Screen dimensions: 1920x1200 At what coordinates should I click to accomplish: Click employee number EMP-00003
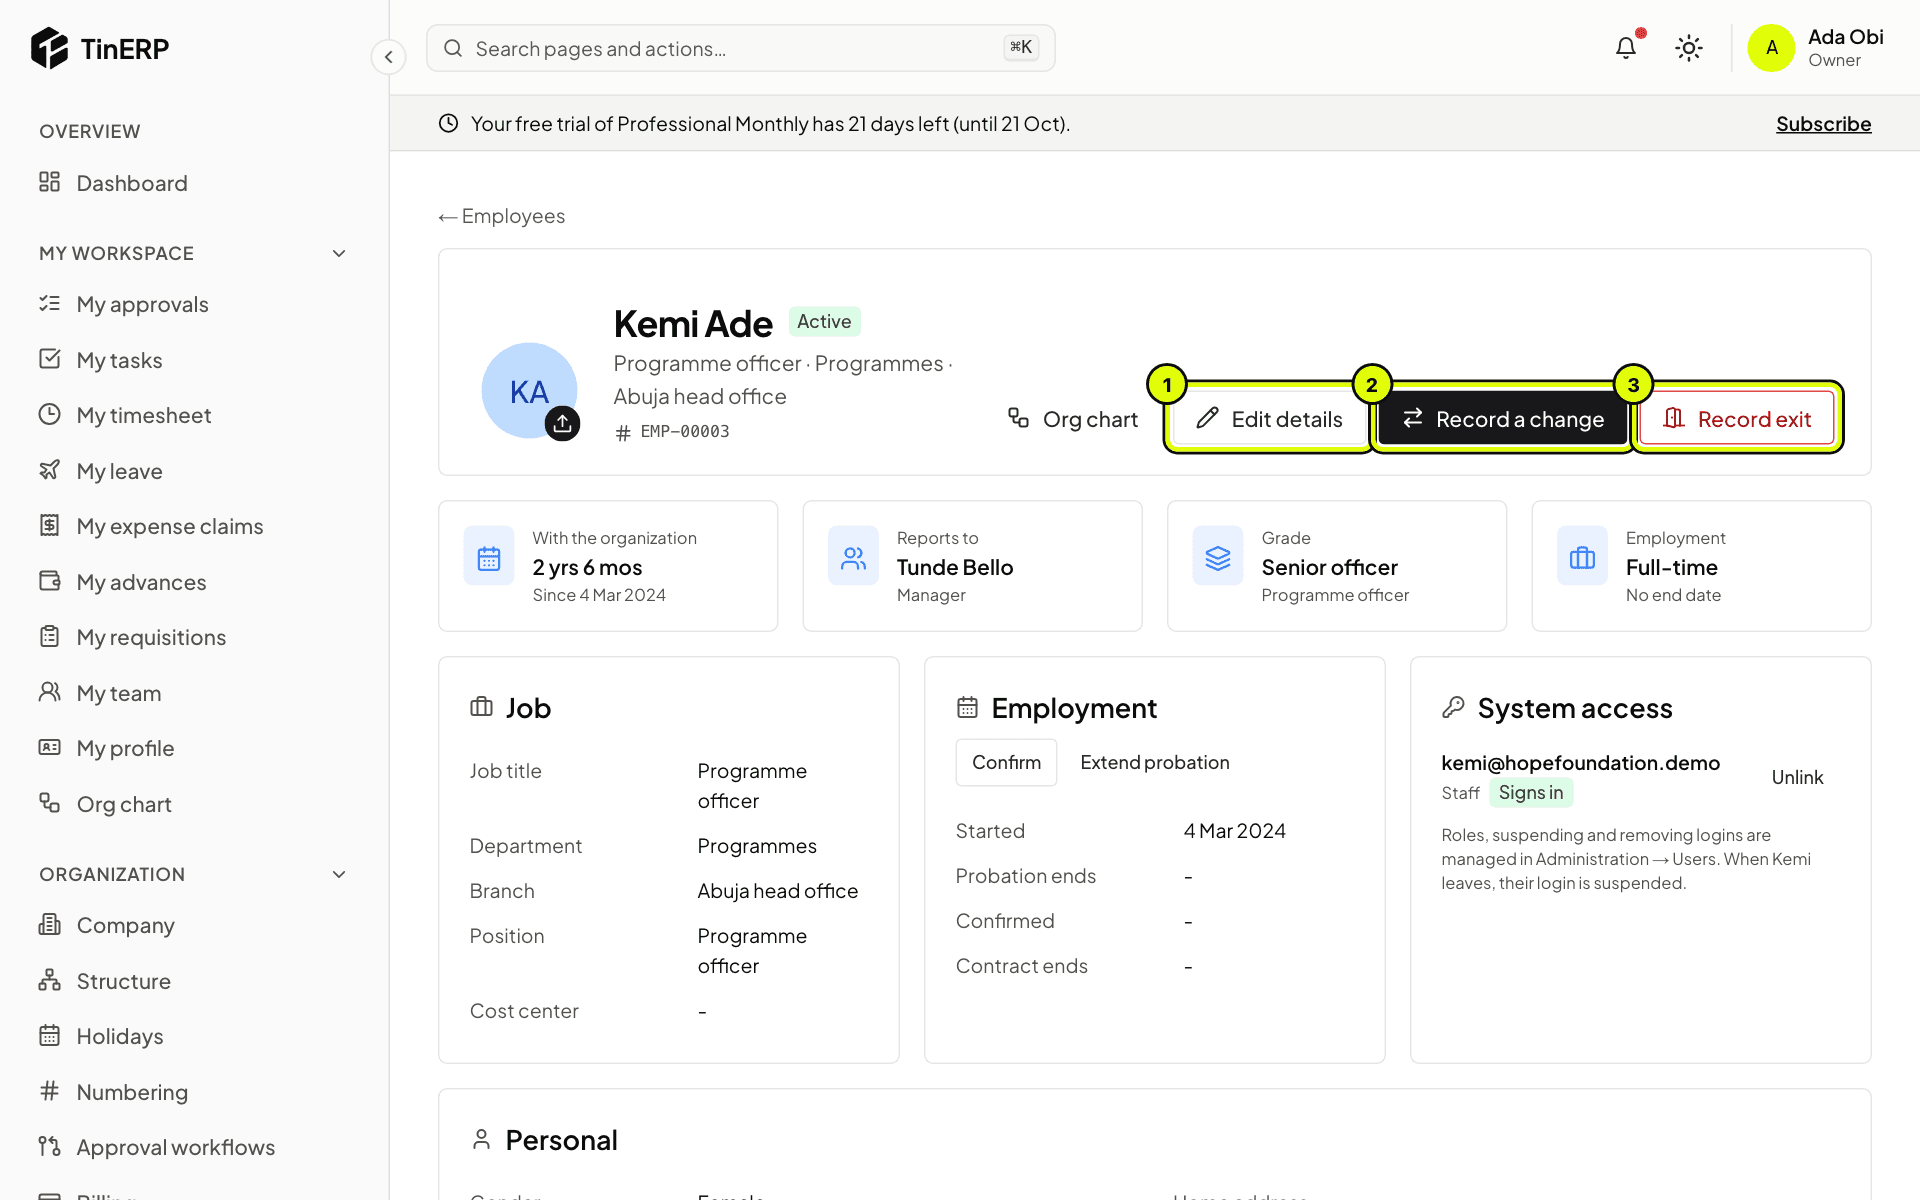coord(685,432)
